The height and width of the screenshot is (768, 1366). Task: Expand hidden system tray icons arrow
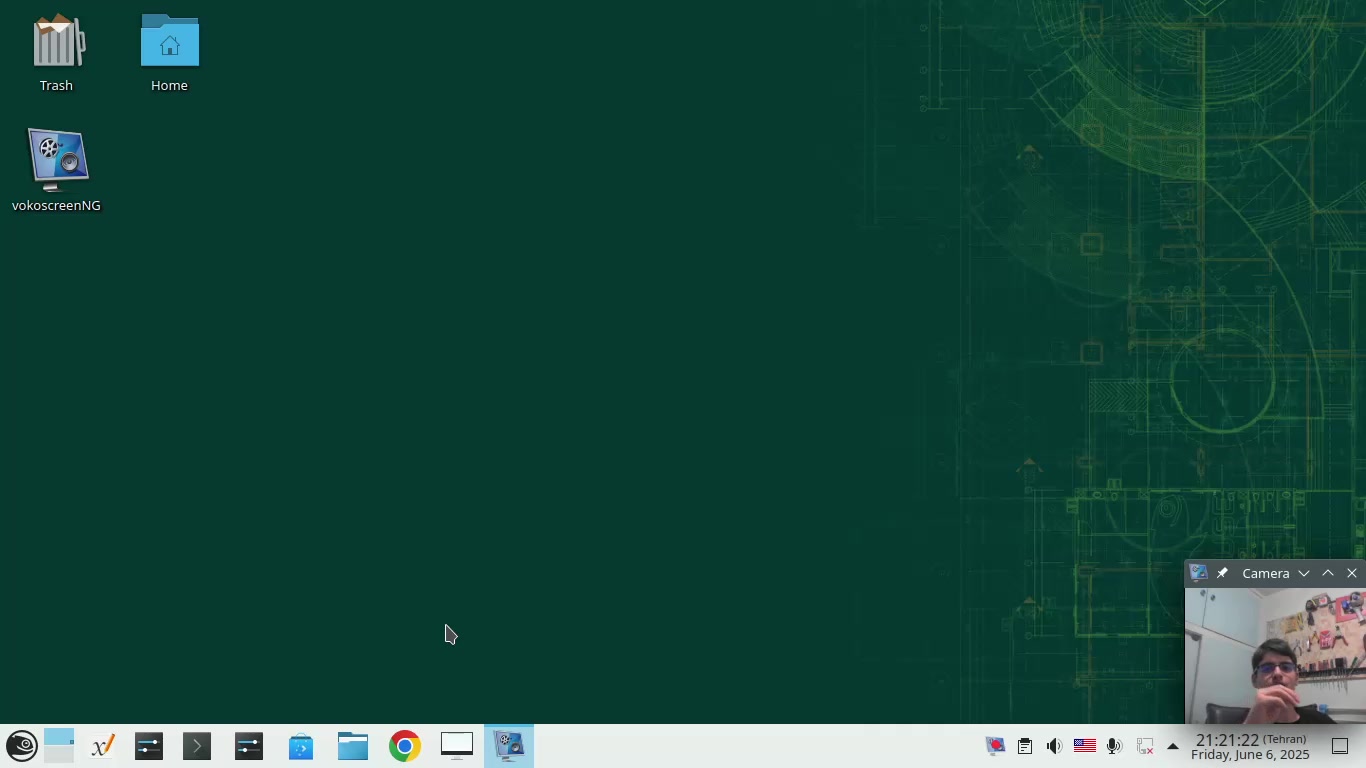pyautogui.click(x=1173, y=746)
